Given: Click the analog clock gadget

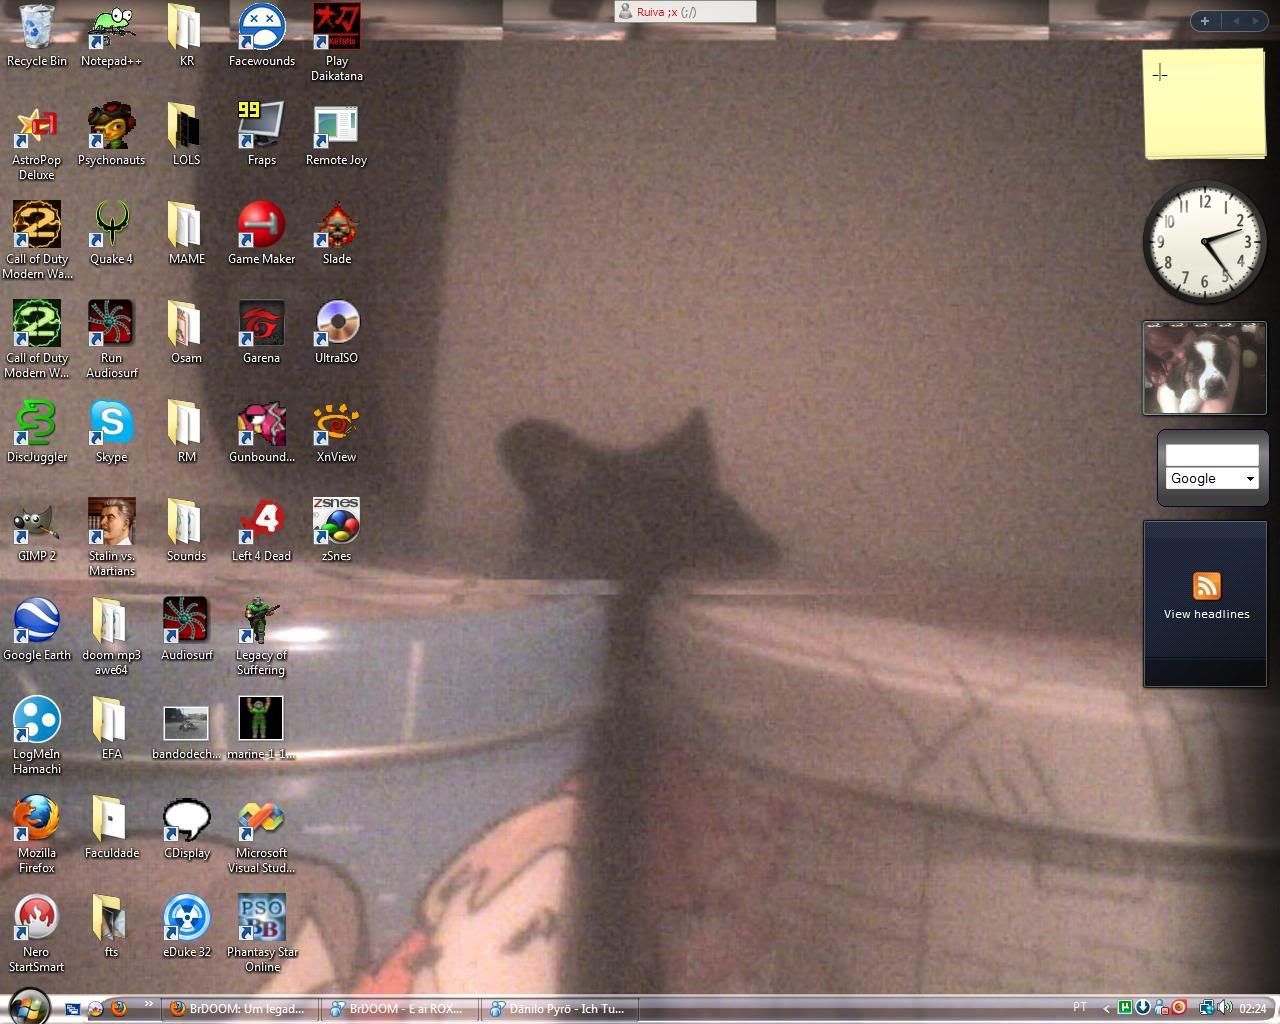Looking at the screenshot, I should (1205, 242).
